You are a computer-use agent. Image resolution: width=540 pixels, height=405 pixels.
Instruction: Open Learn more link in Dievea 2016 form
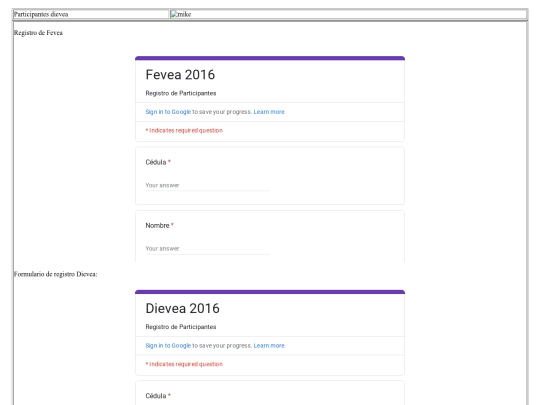(269, 345)
